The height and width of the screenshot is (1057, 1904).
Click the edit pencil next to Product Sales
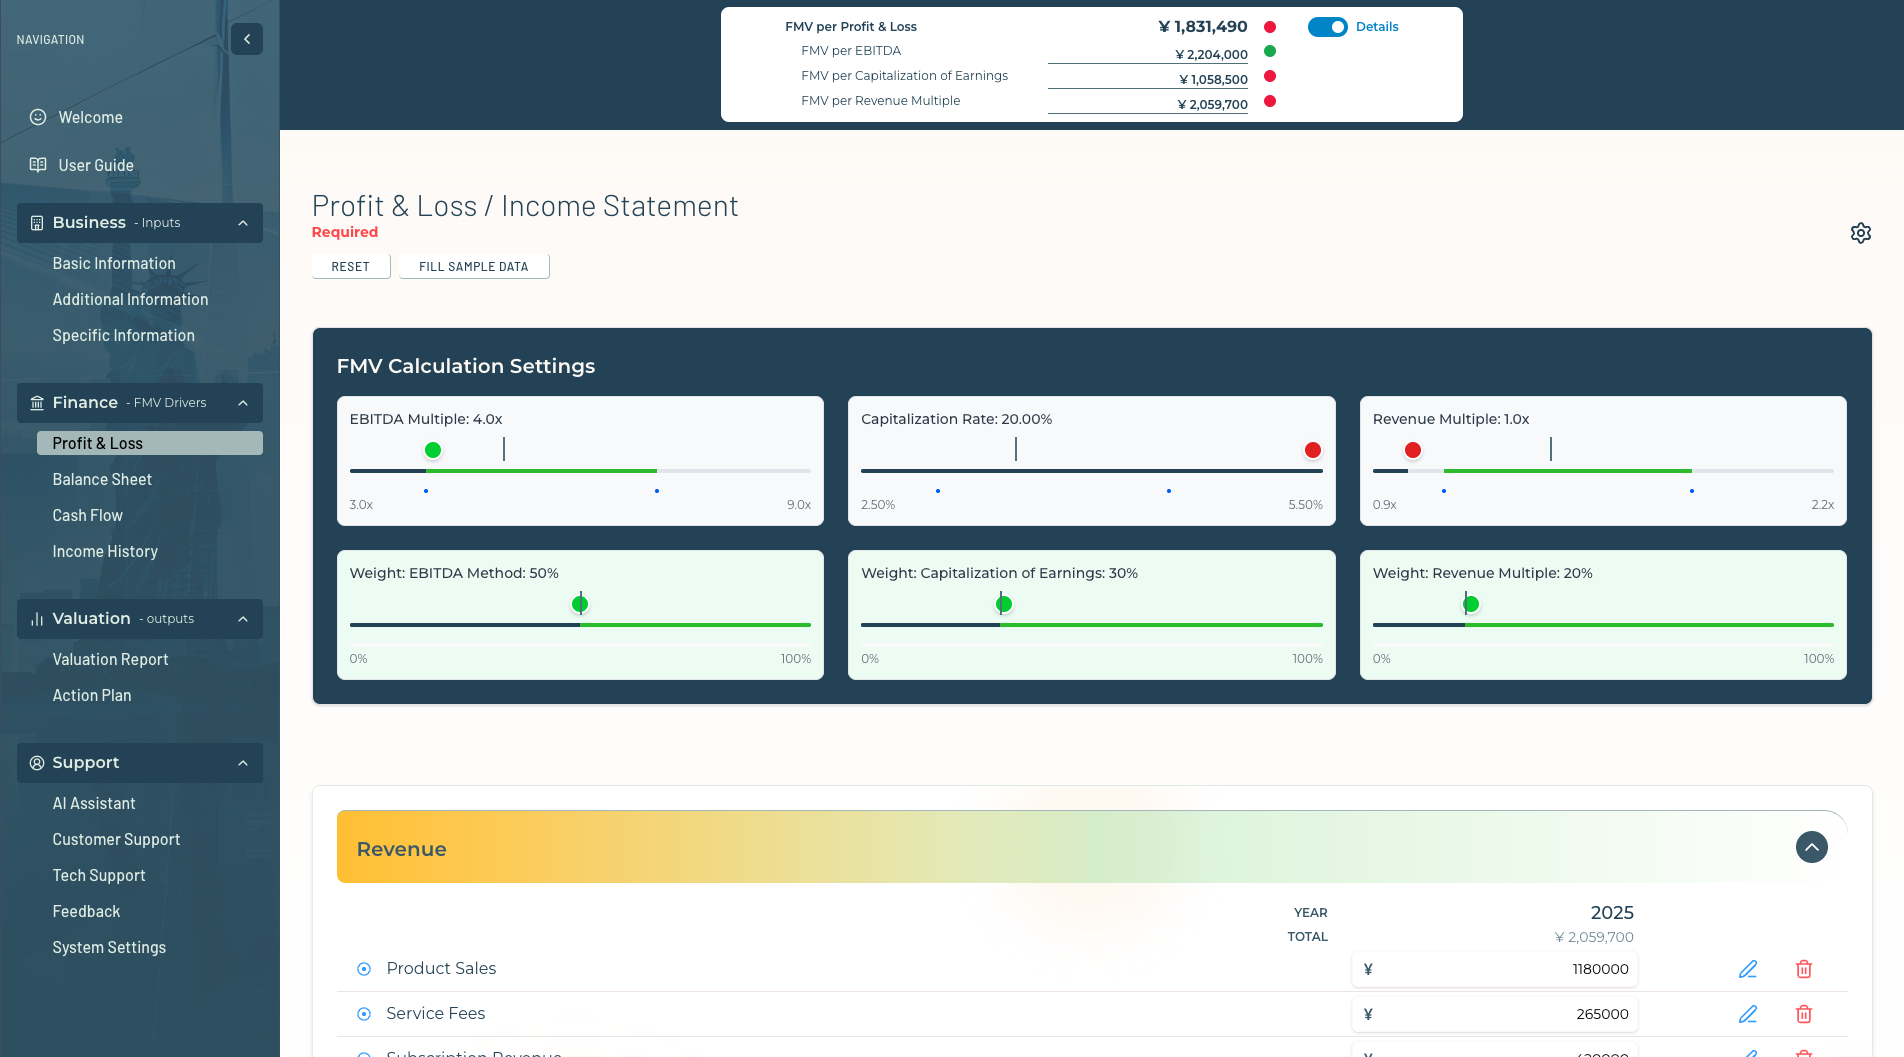click(x=1748, y=968)
